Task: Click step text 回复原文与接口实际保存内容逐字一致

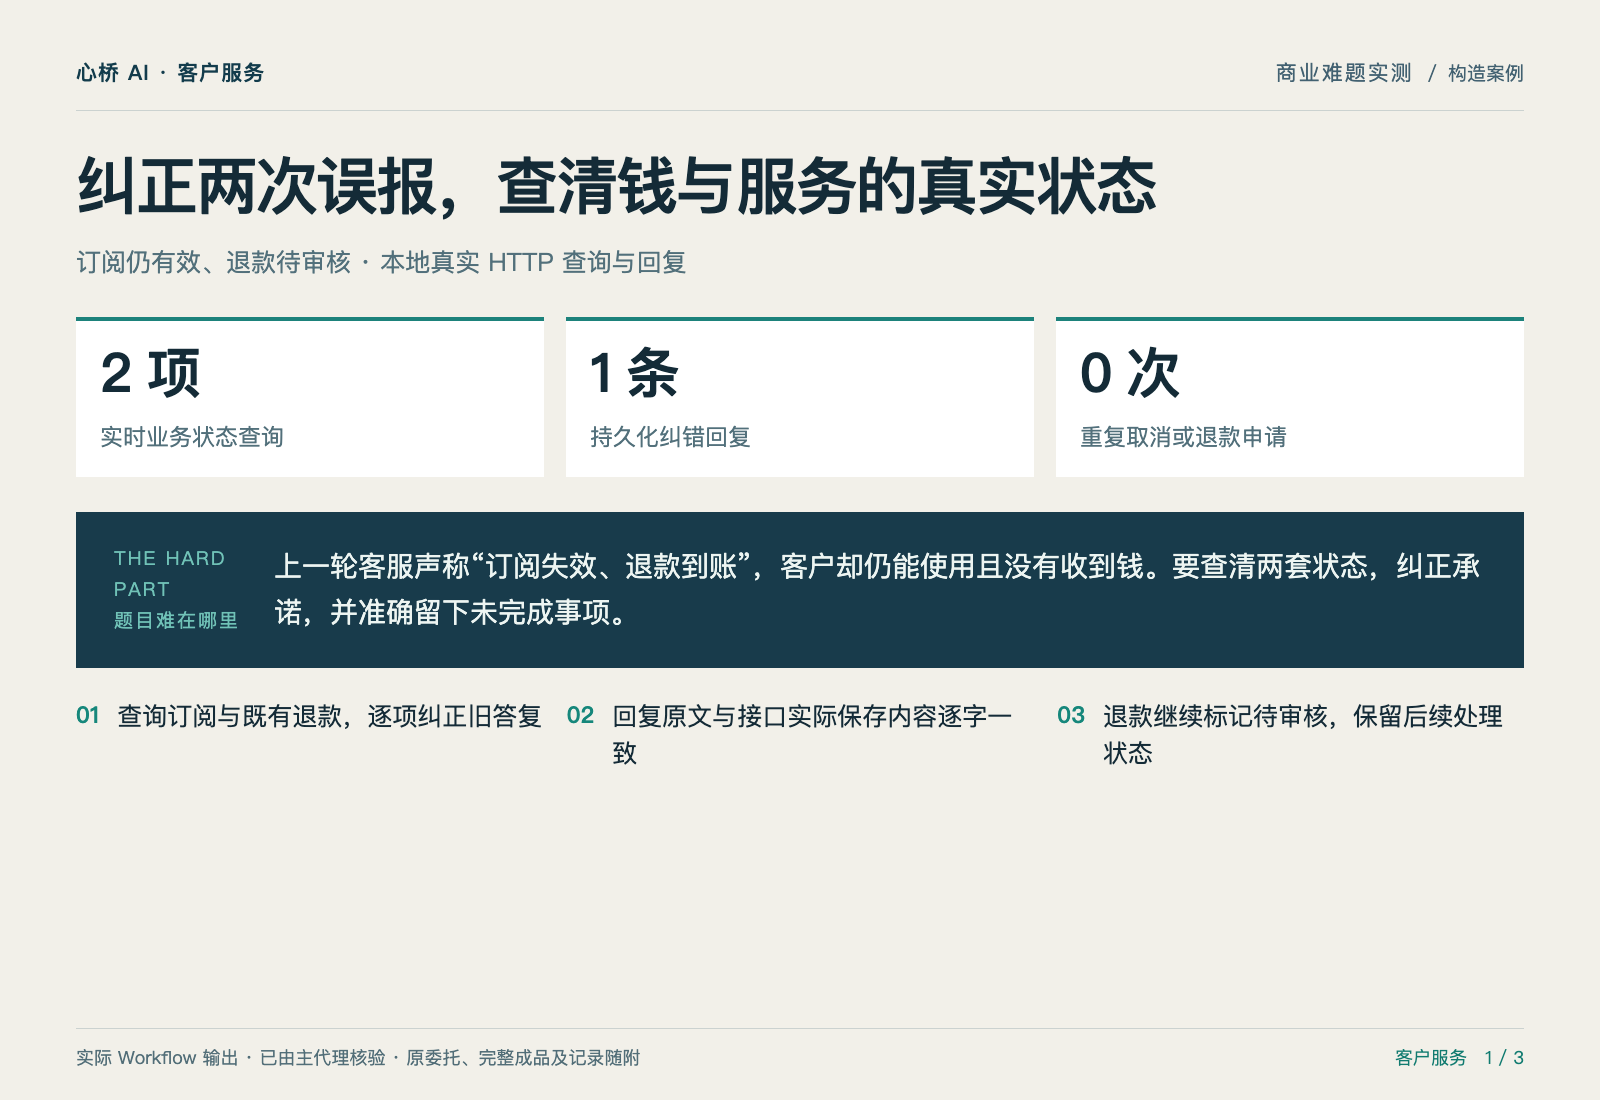Action: [x=812, y=734]
